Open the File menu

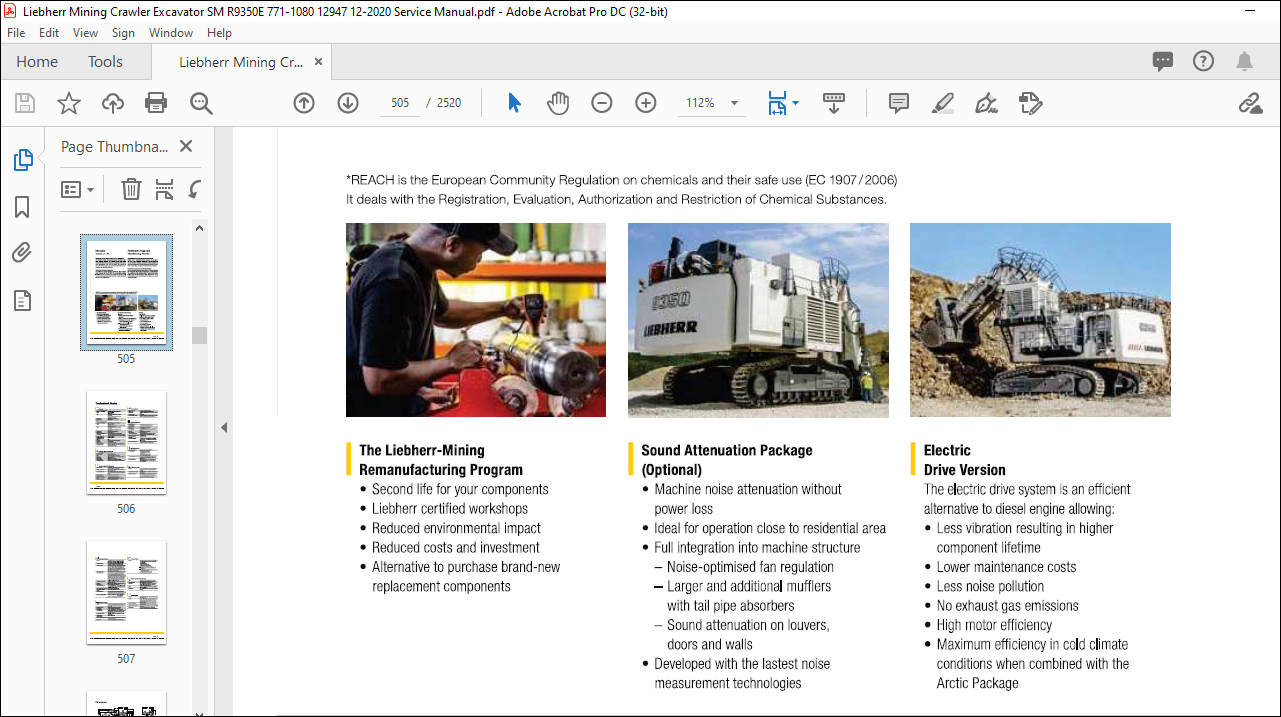(16, 32)
